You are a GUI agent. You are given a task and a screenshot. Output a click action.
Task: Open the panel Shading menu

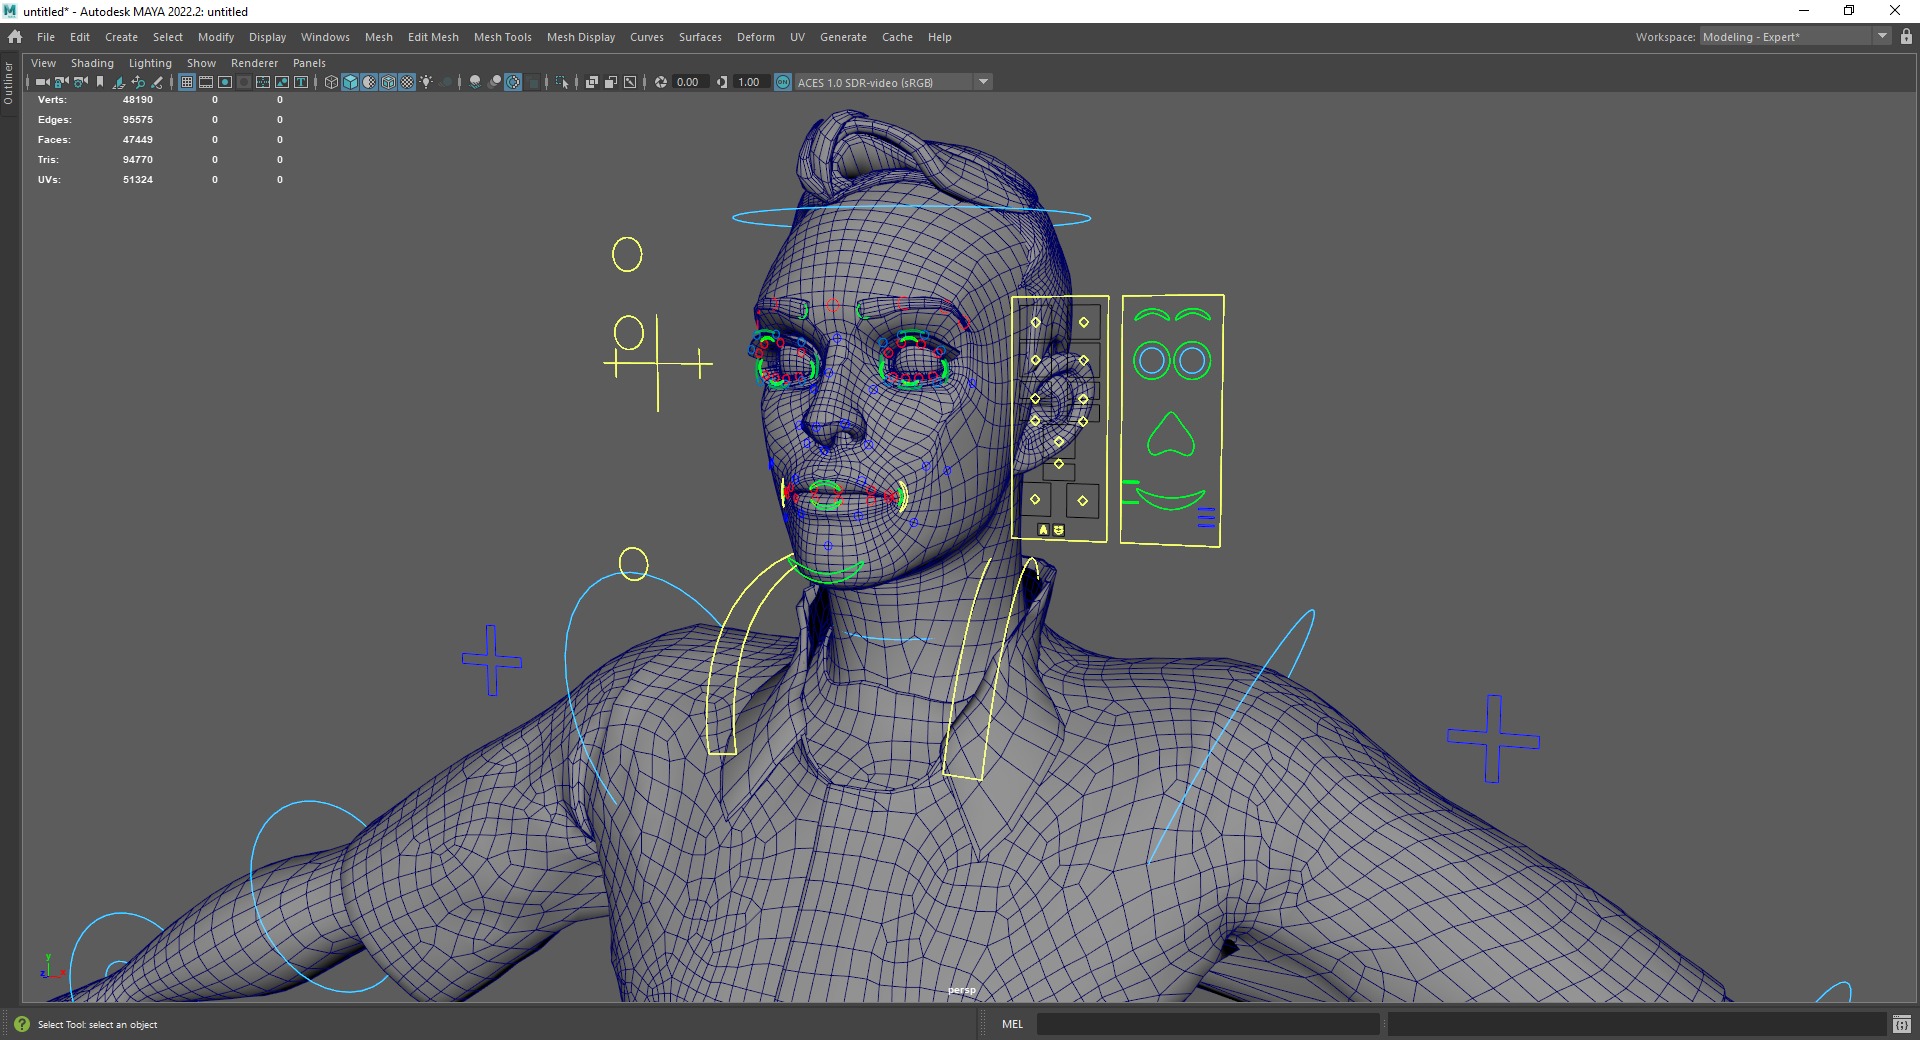92,63
